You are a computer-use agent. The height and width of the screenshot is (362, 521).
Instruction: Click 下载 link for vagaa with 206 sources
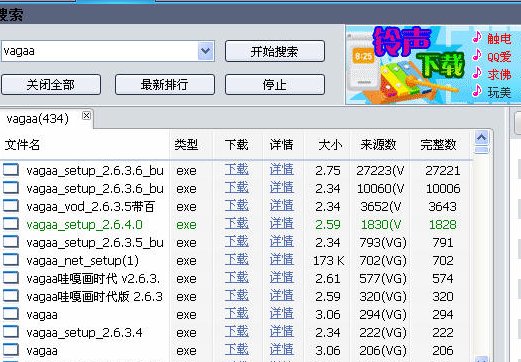tap(236, 350)
